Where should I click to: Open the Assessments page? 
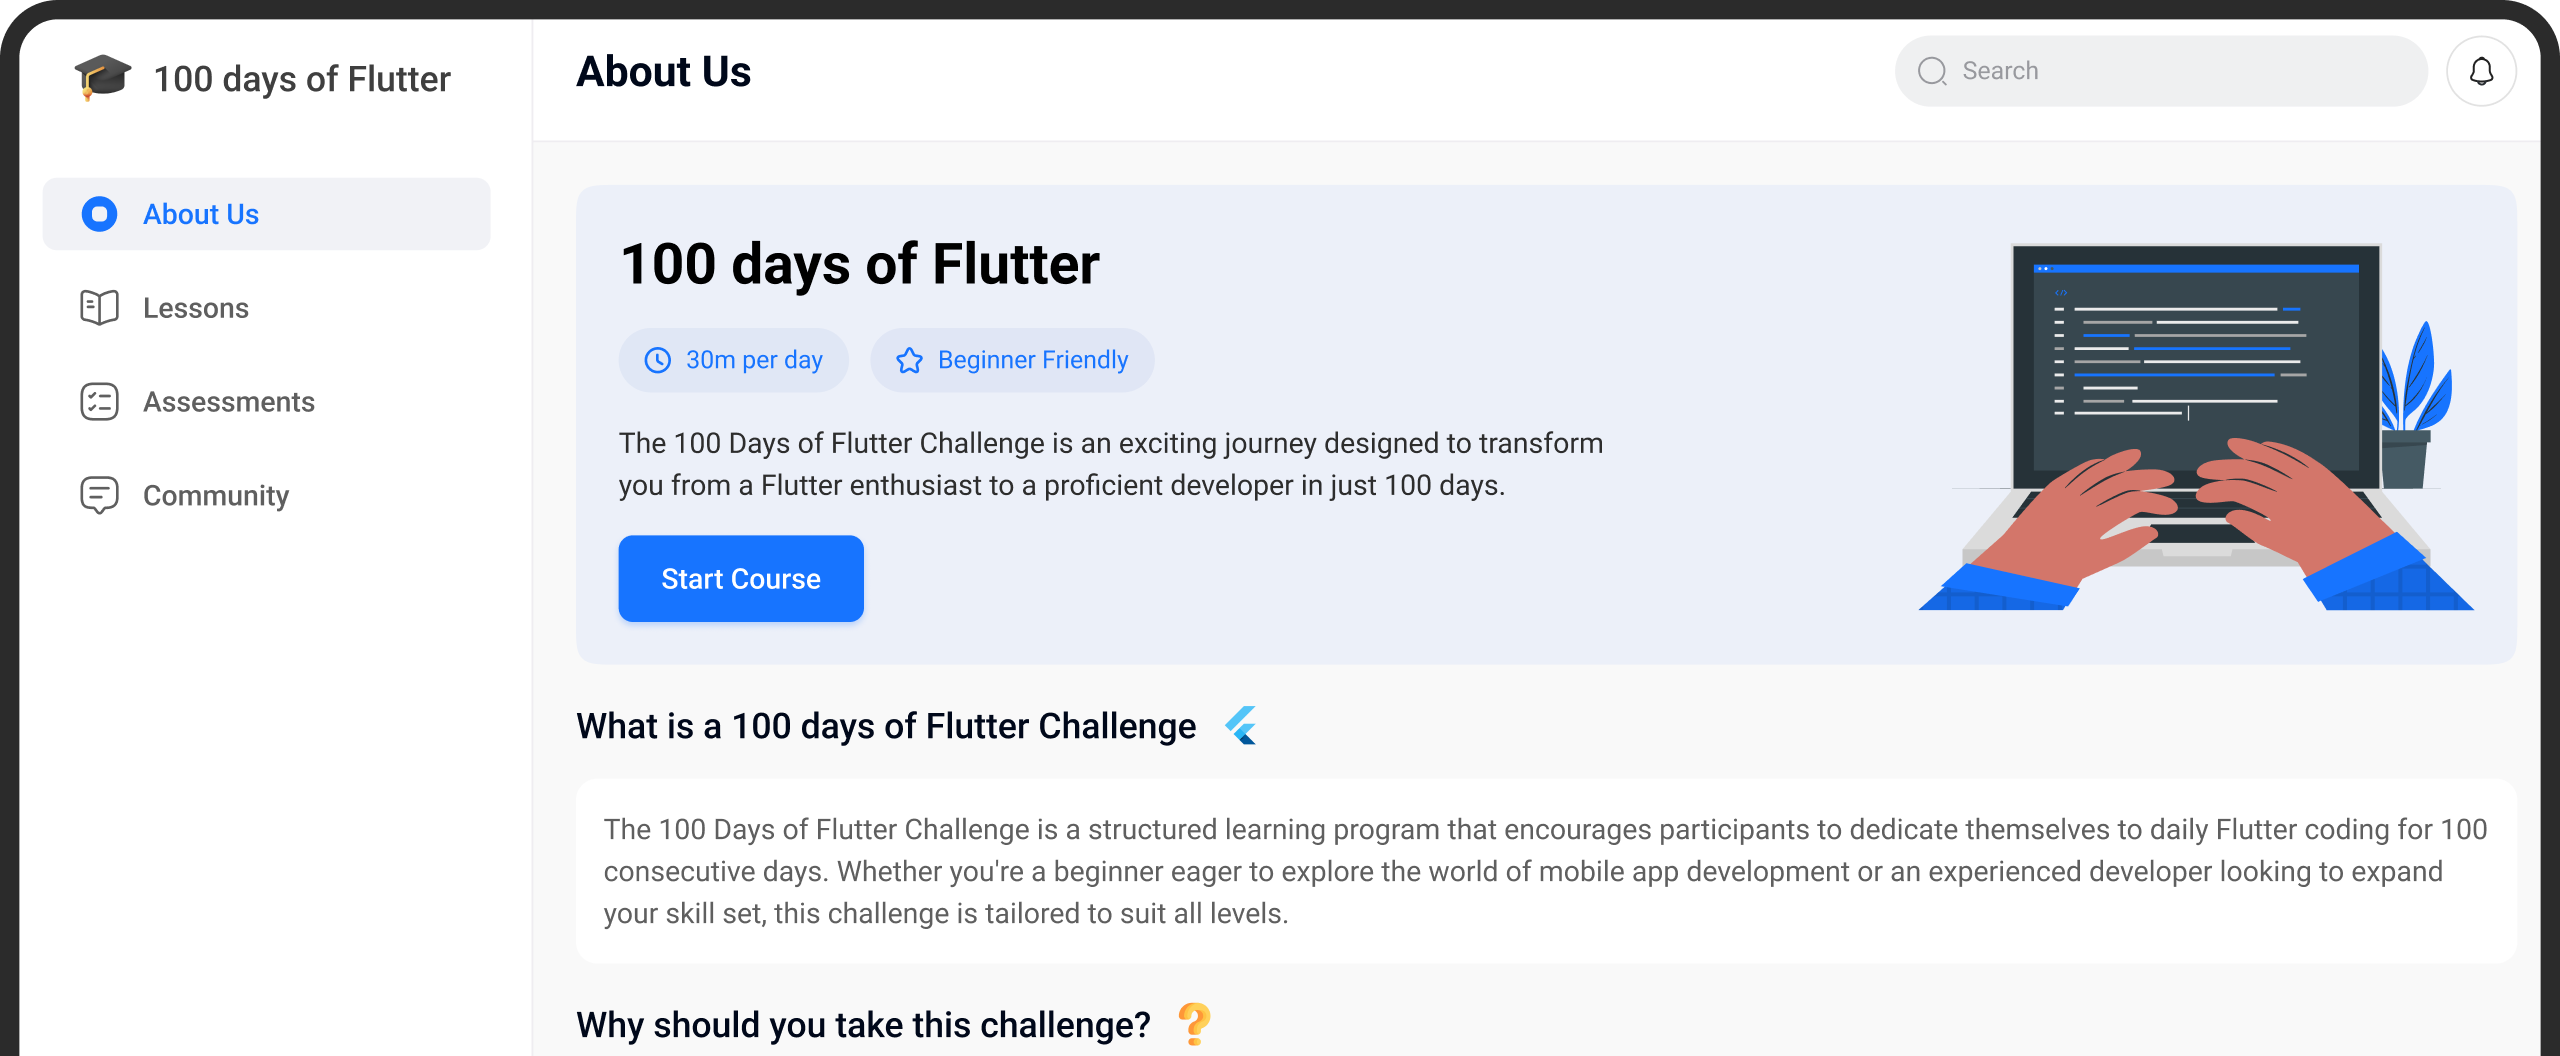tap(229, 402)
